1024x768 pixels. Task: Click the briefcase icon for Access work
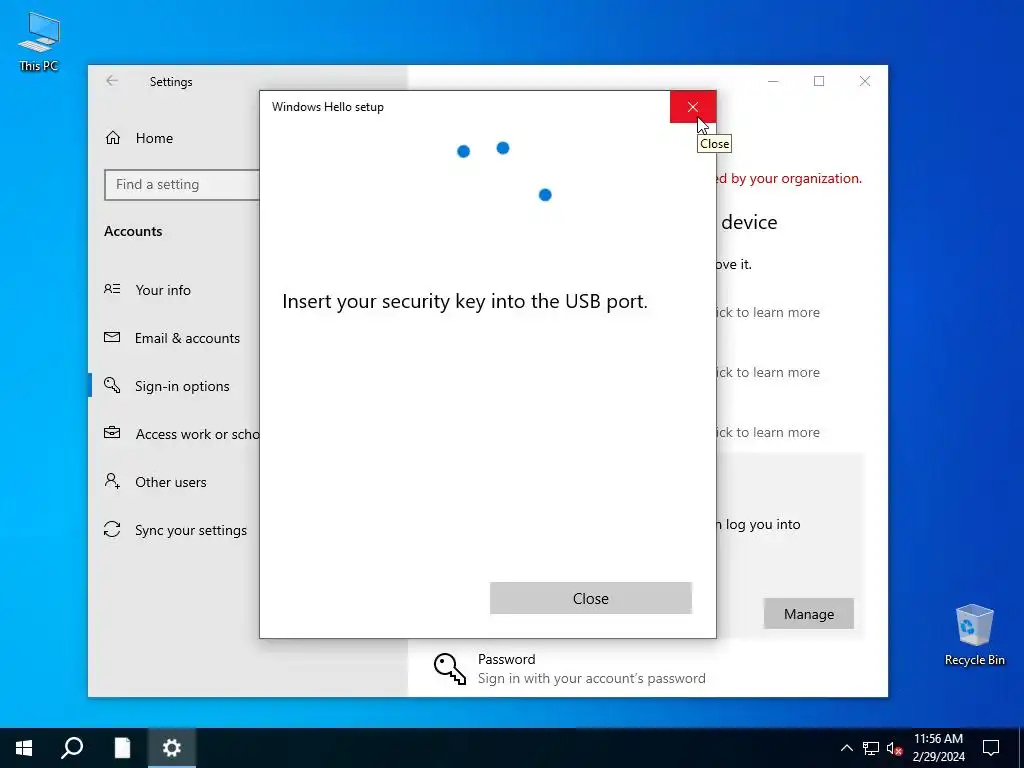coord(112,433)
